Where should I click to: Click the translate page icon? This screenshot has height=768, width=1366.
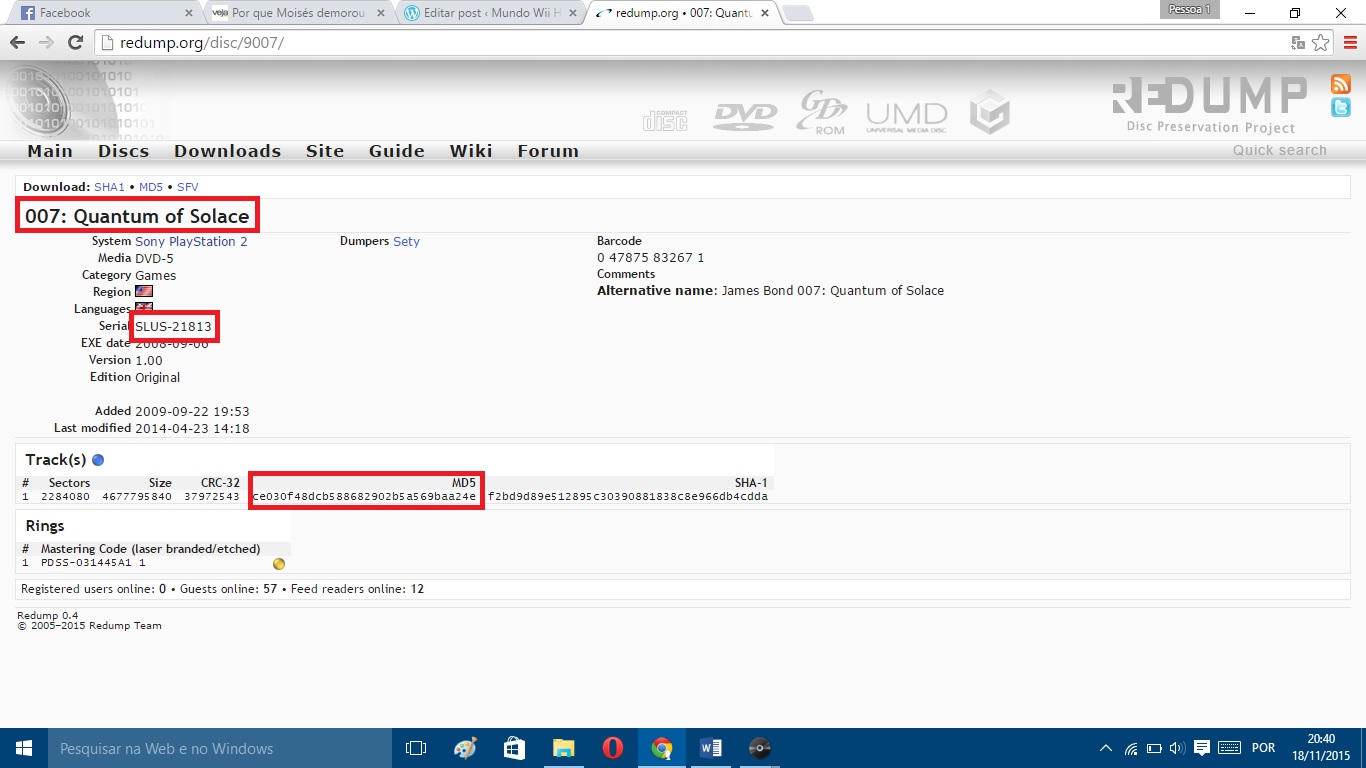1298,43
